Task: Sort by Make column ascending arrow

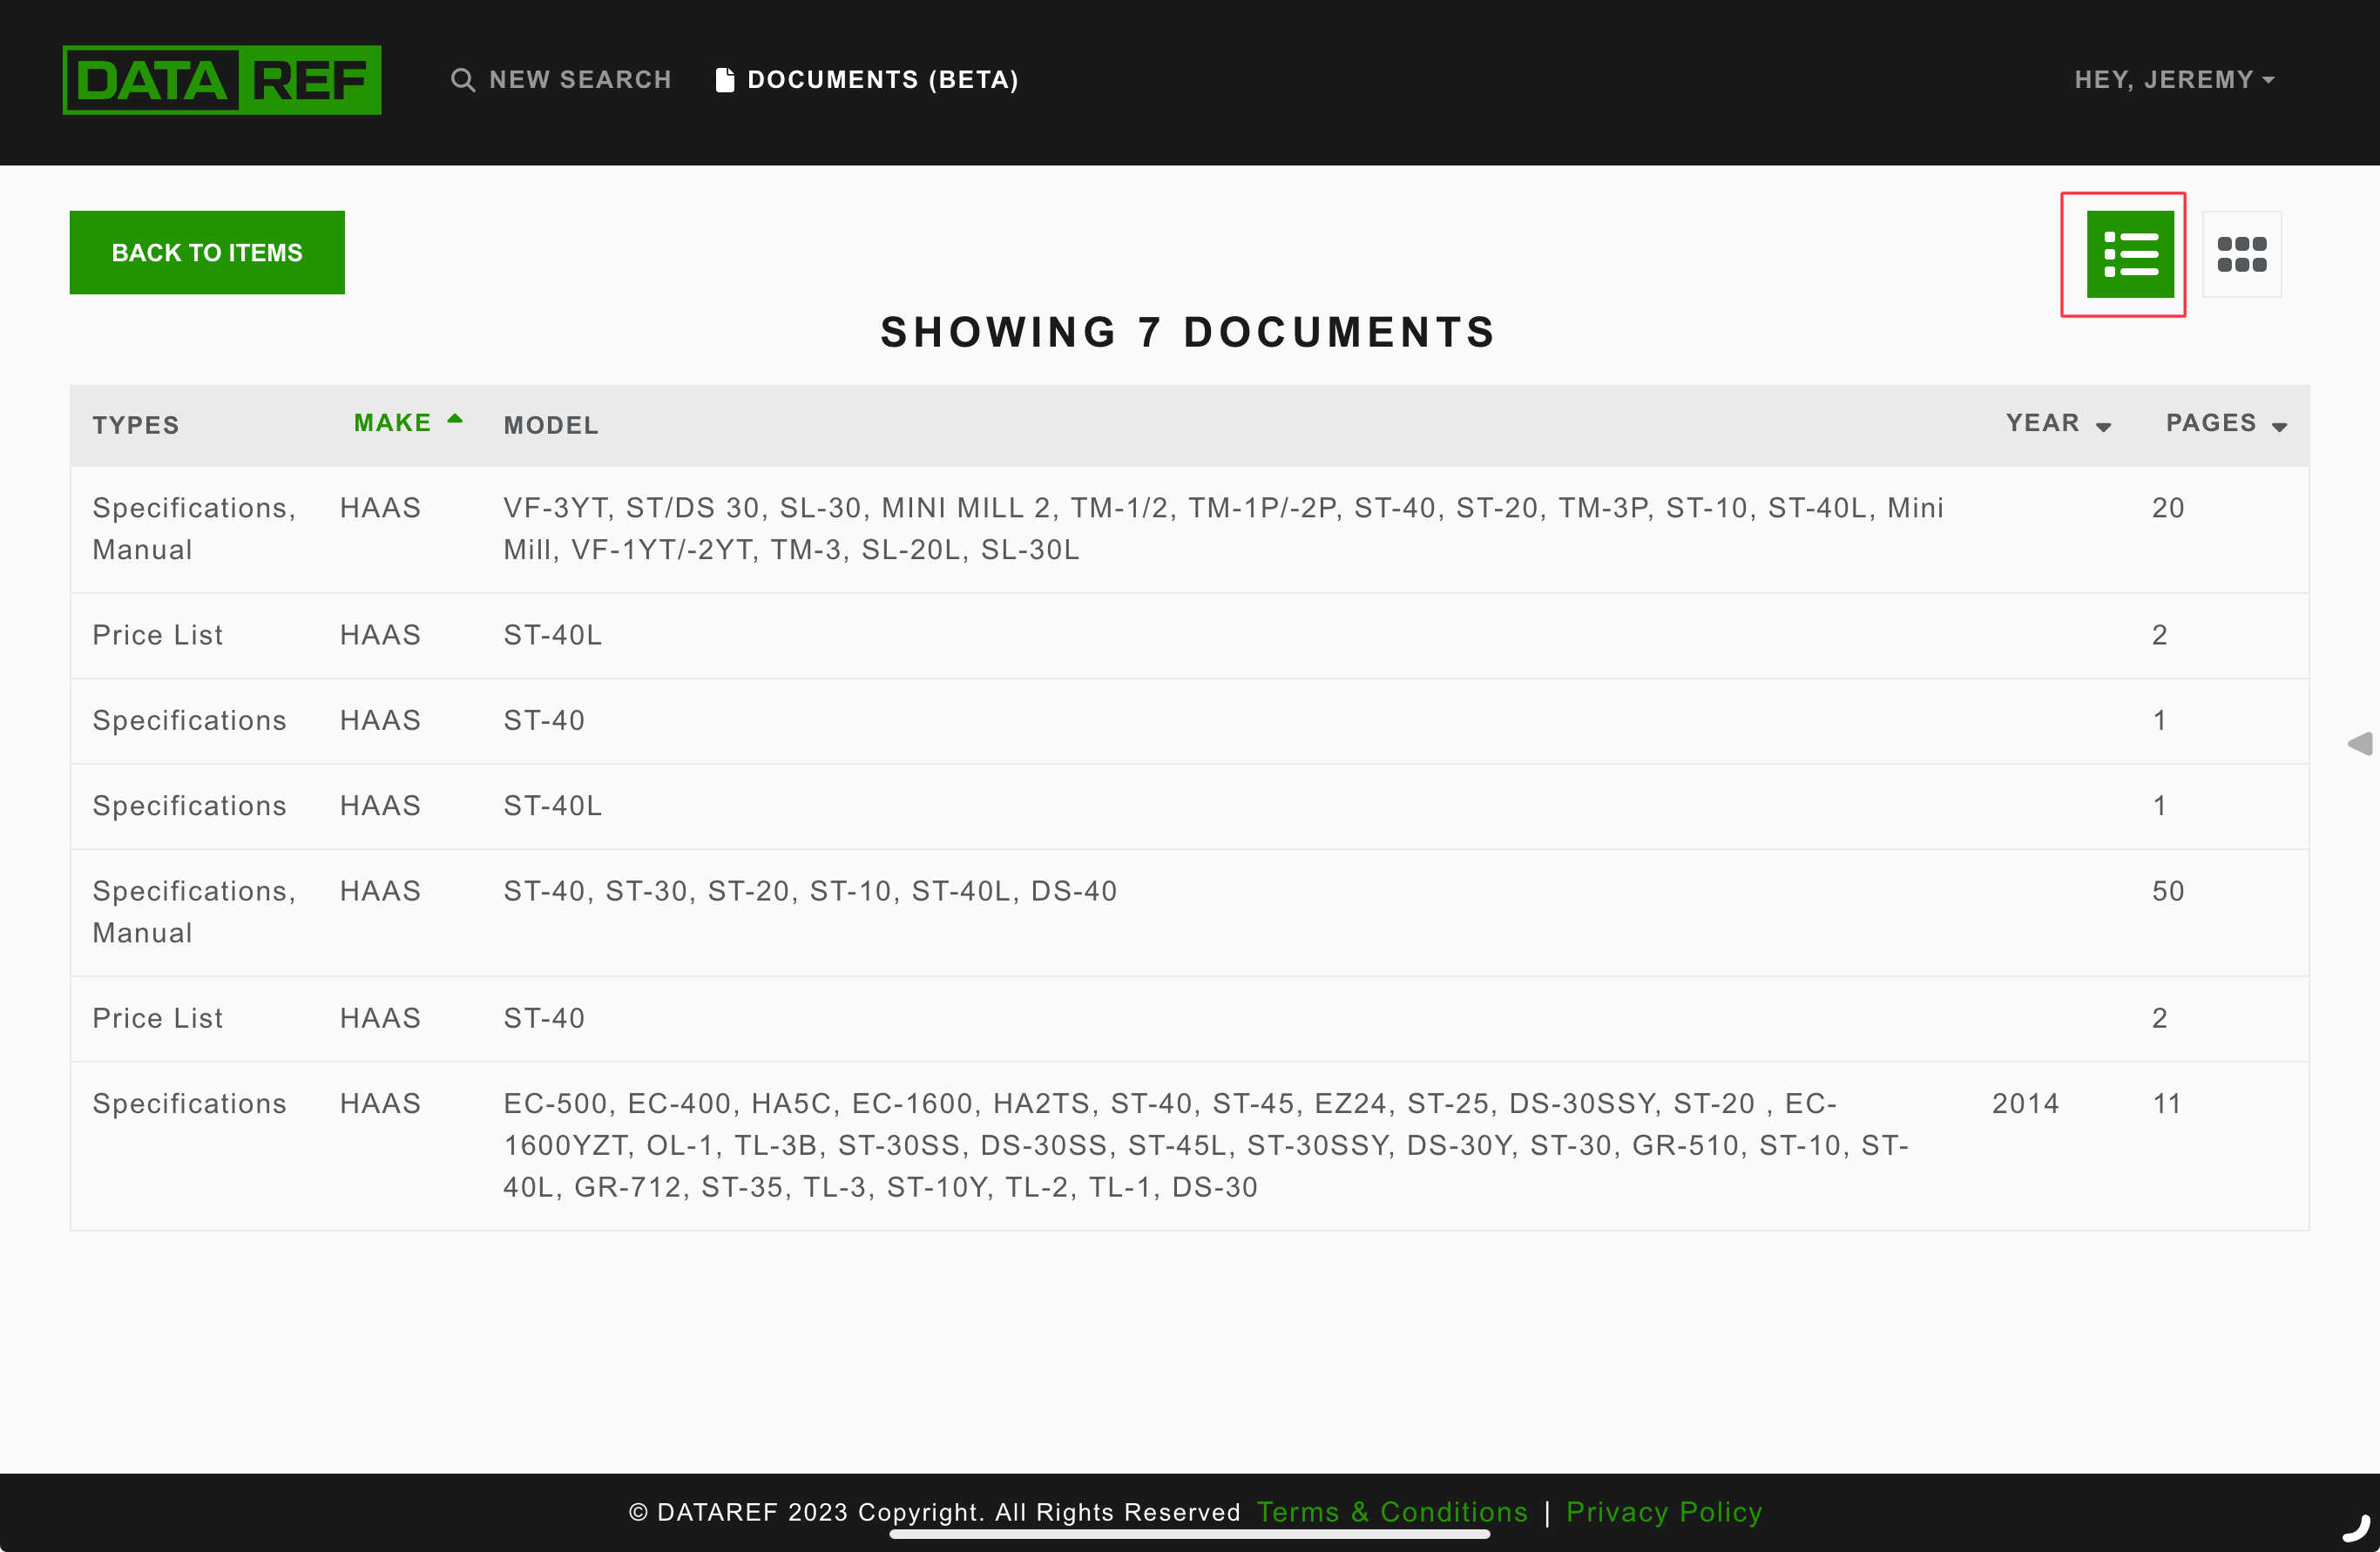Action: point(455,420)
